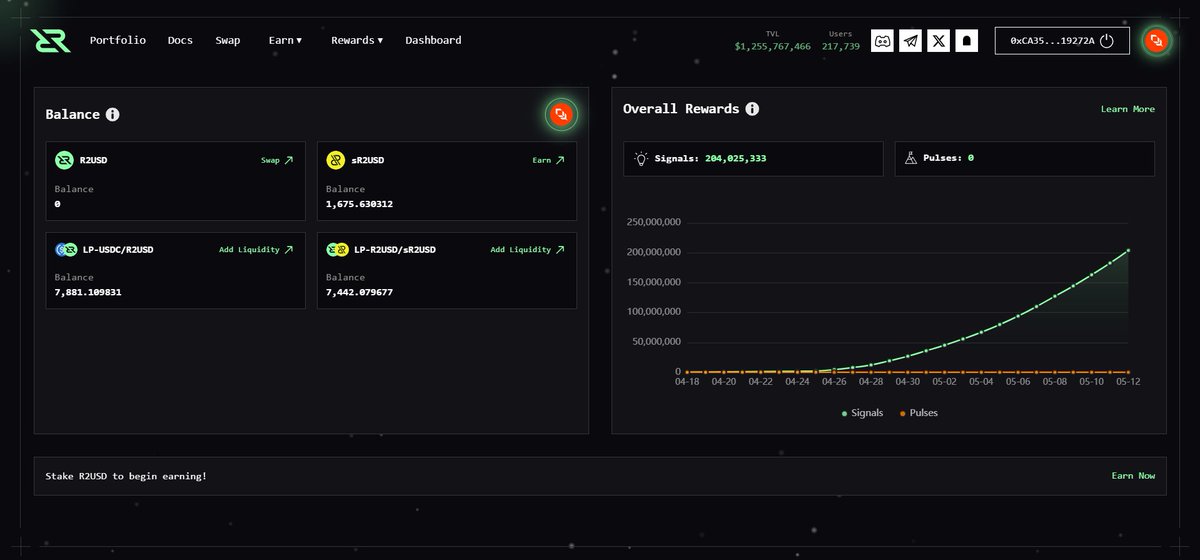This screenshot has height=560, width=1200.
Task: Click the orange round icon in header
Action: (x=1156, y=41)
